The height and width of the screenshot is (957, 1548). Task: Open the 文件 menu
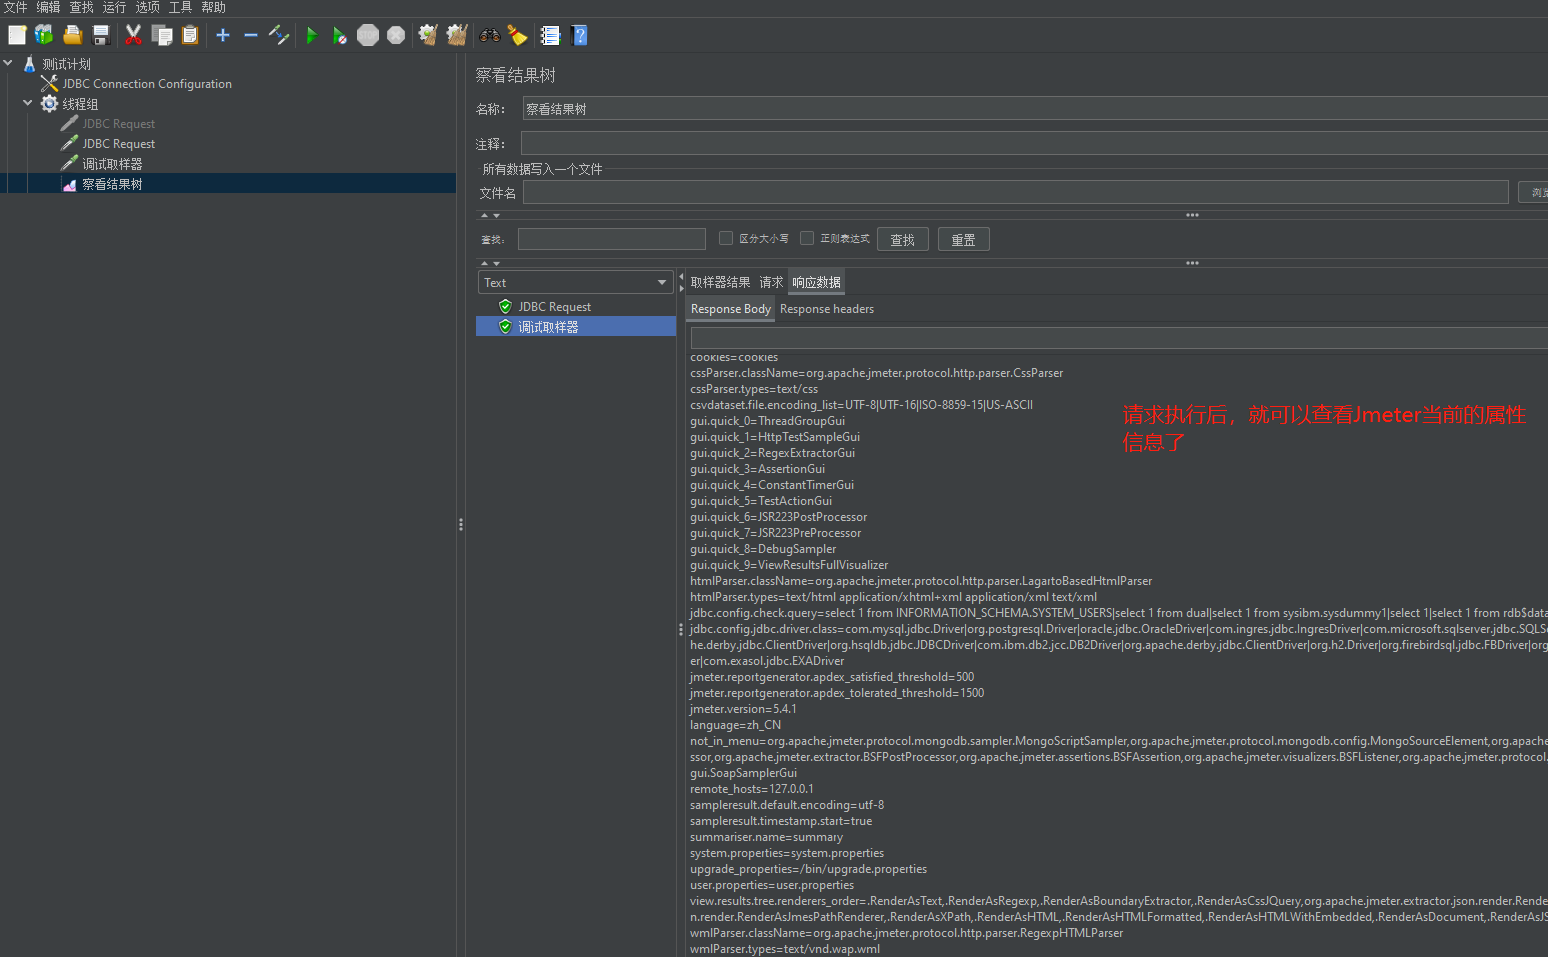tap(15, 7)
